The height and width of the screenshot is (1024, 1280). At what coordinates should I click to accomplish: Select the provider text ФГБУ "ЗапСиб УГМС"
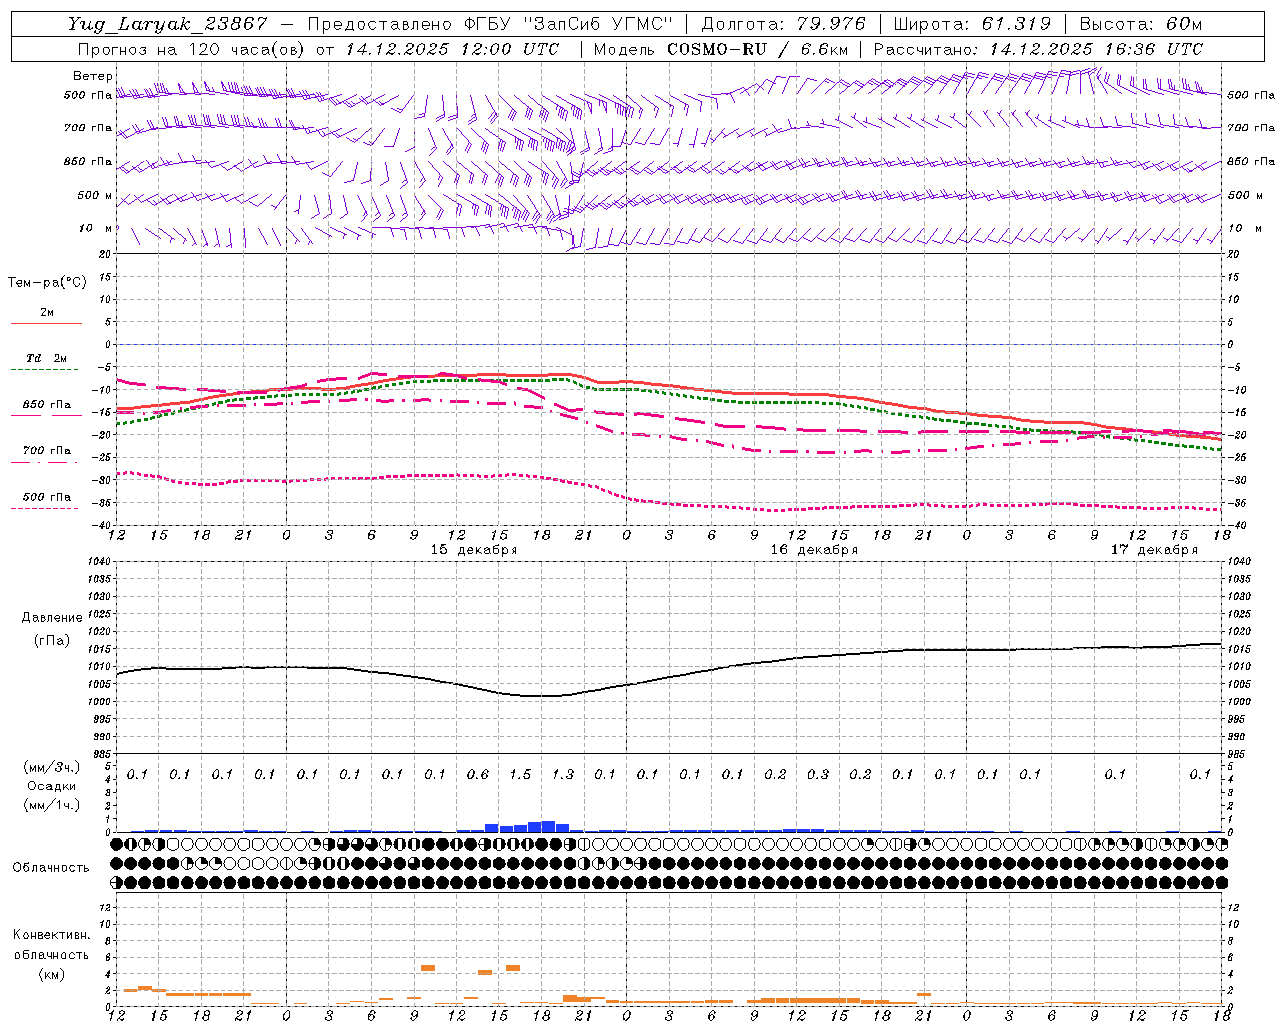pyautogui.click(x=569, y=24)
